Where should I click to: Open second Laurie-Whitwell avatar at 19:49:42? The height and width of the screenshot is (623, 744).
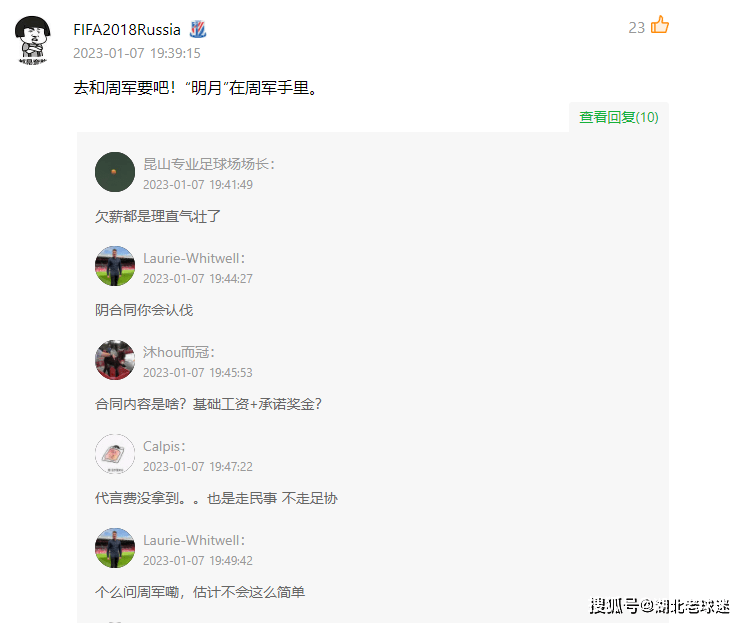(x=115, y=548)
